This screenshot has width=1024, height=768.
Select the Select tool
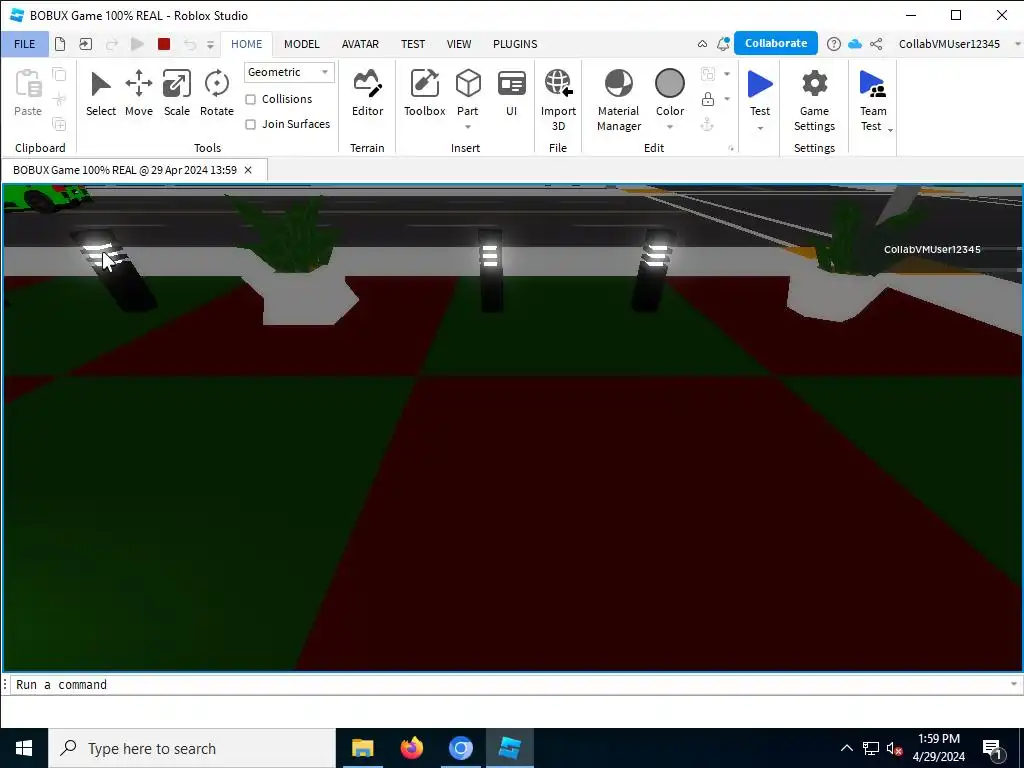click(x=101, y=93)
